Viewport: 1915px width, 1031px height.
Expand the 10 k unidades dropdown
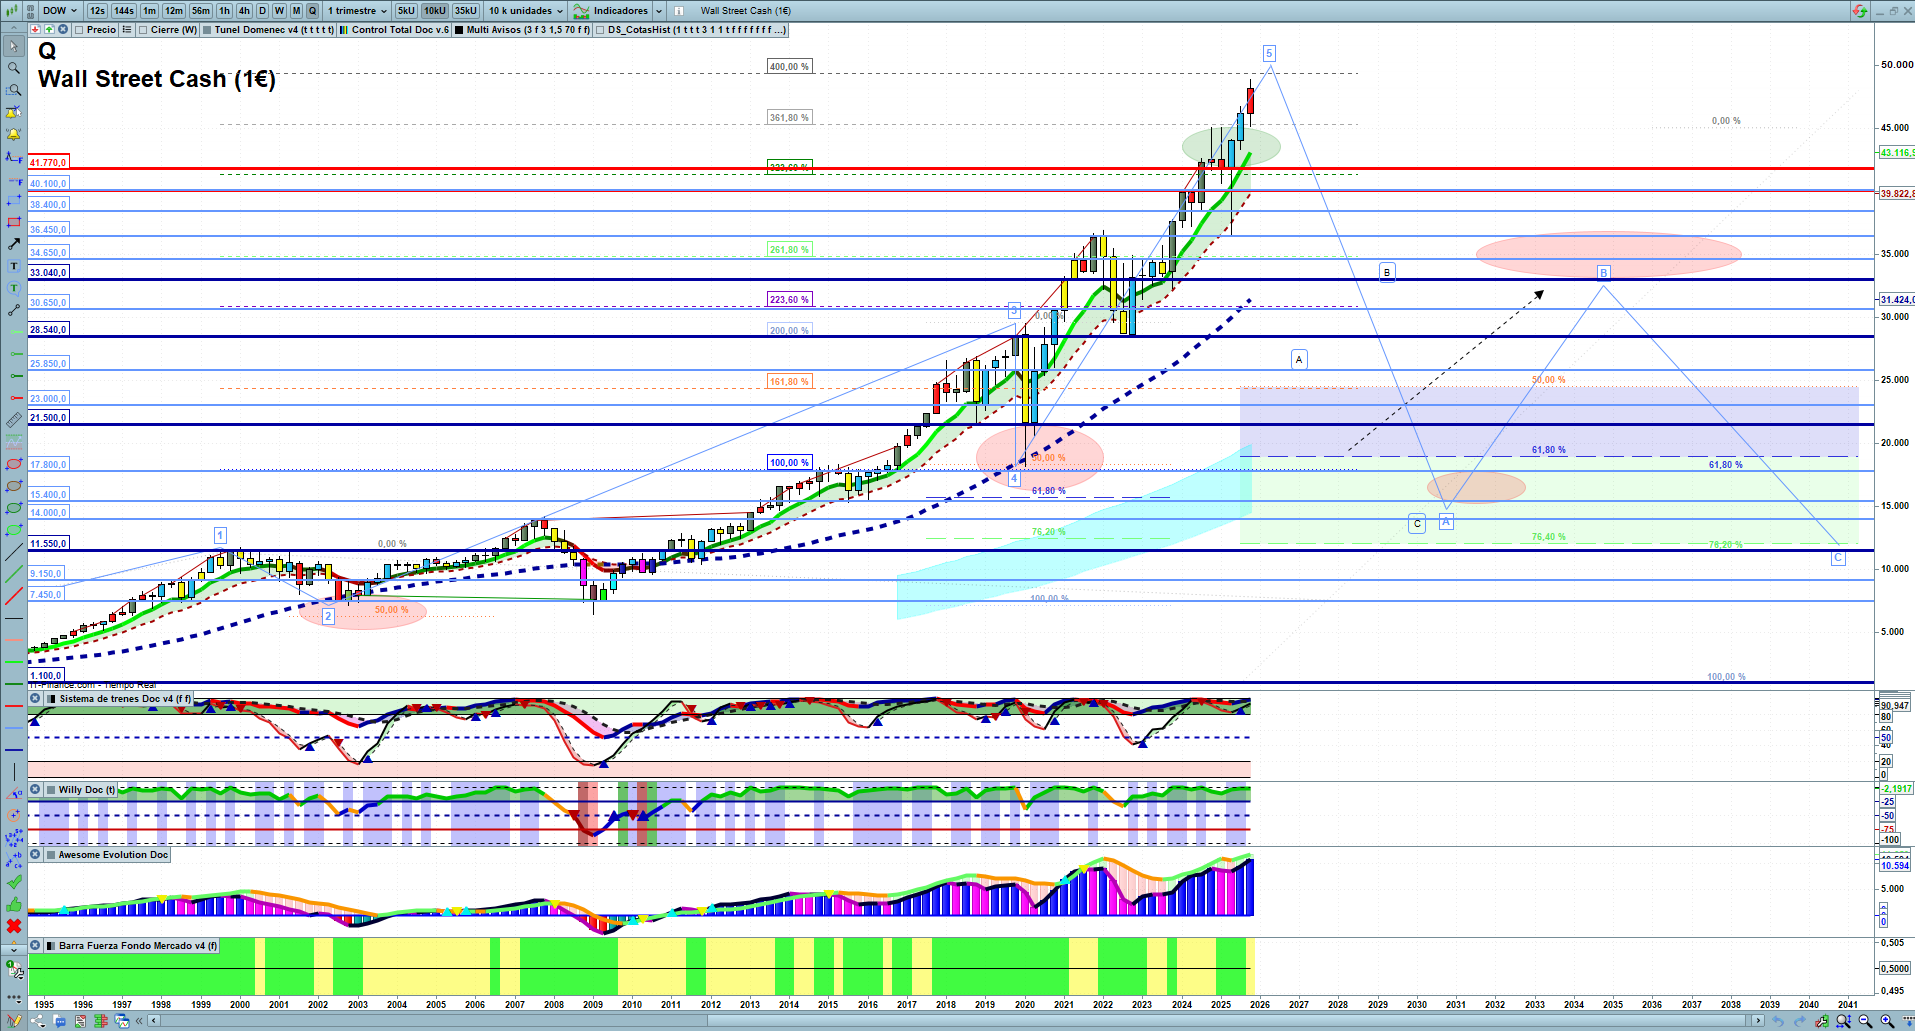pyautogui.click(x=526, y=11)
